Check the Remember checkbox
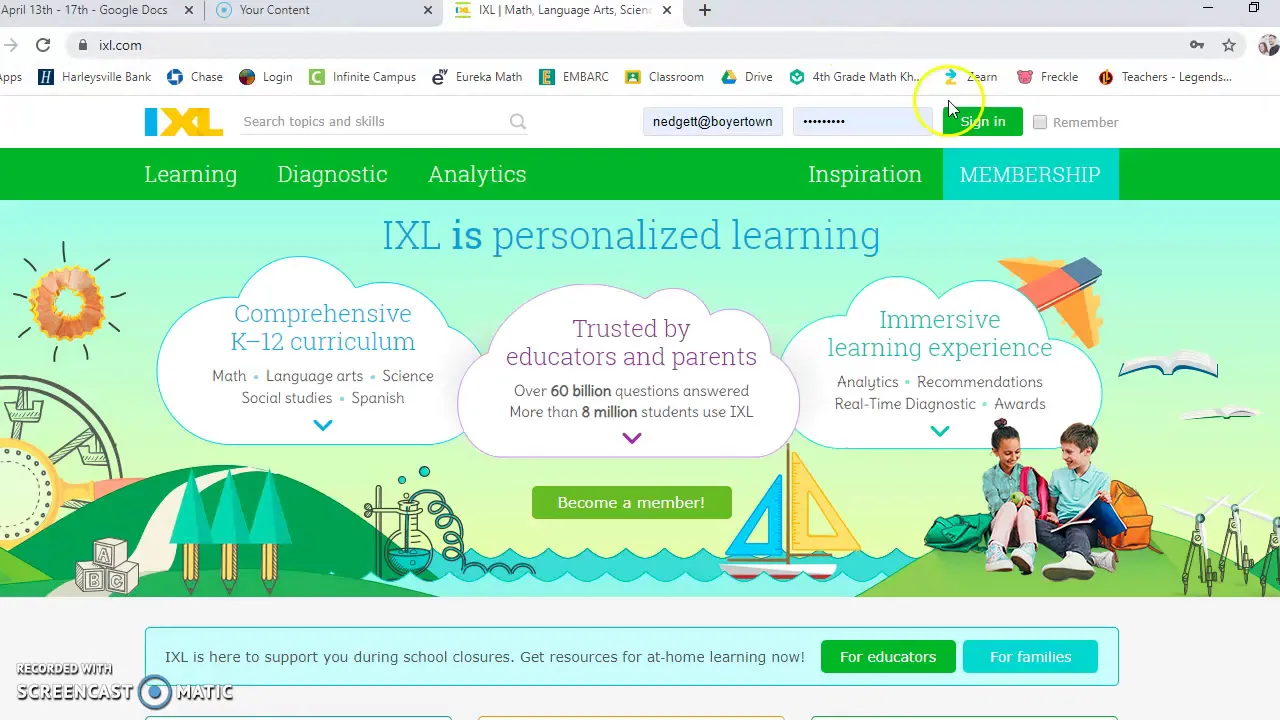This screenshot has width=1280, height=720. tap(1040, 122)
